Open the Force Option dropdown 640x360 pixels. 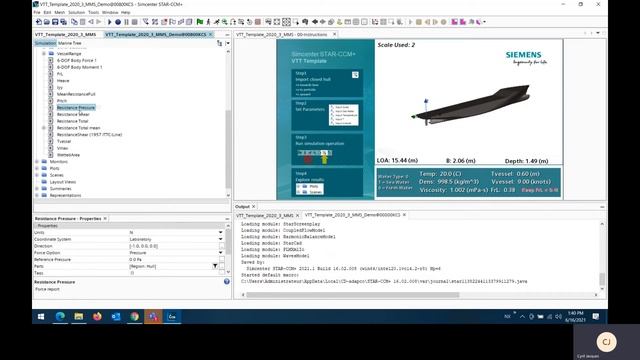click(x=220, y=253)
